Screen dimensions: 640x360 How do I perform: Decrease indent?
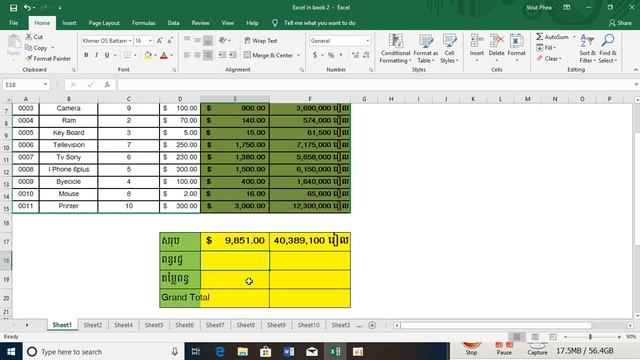(x=222, y=55)
